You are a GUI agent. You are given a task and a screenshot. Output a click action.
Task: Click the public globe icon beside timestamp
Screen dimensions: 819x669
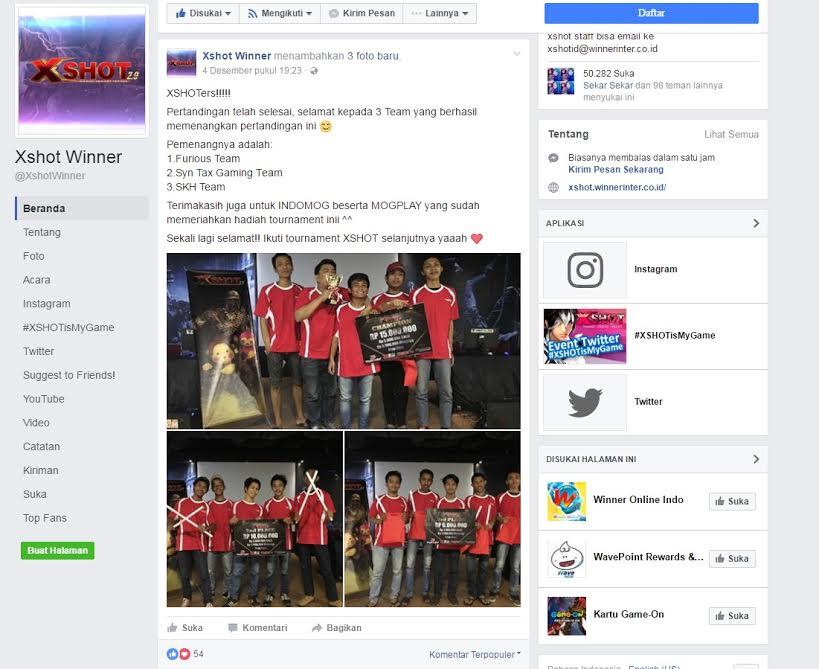point(314,71)
